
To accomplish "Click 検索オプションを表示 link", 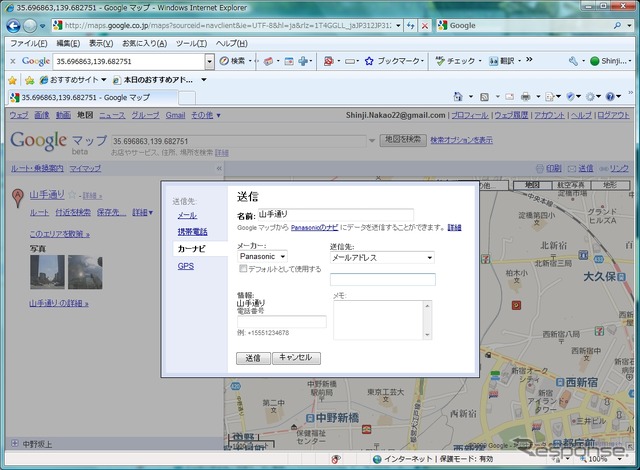I will pos(462,140).
